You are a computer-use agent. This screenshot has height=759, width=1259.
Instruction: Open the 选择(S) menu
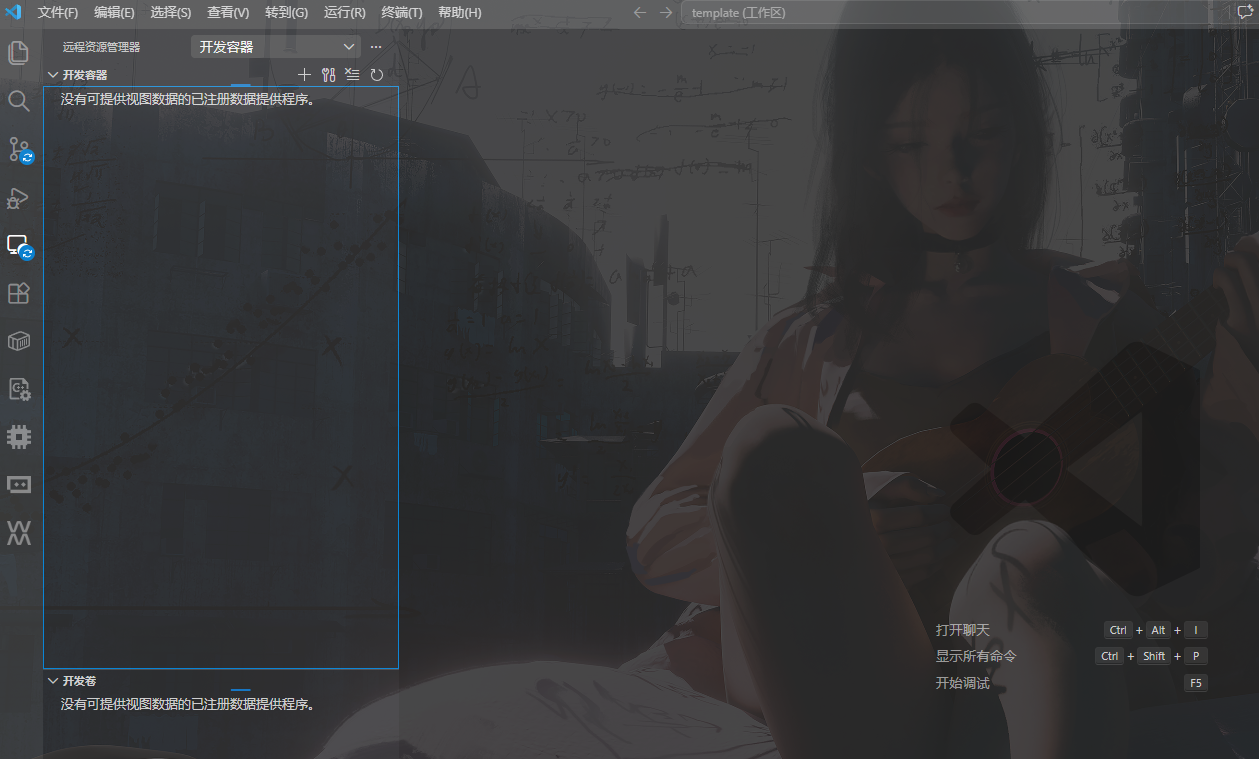[x=171, y=13]
